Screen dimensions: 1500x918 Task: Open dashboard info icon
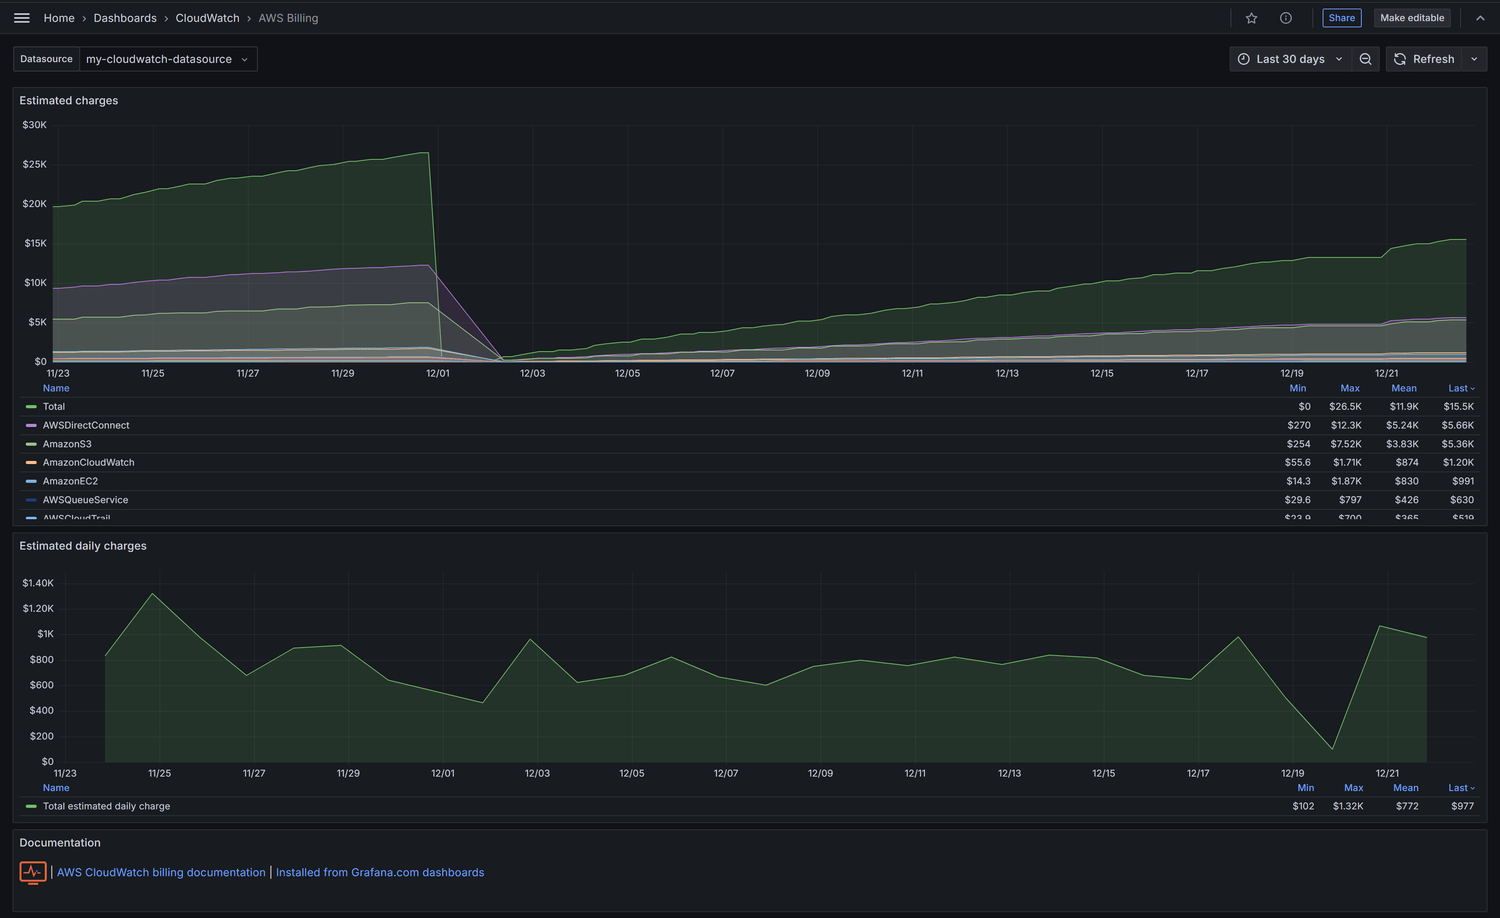click(1286, 18)
